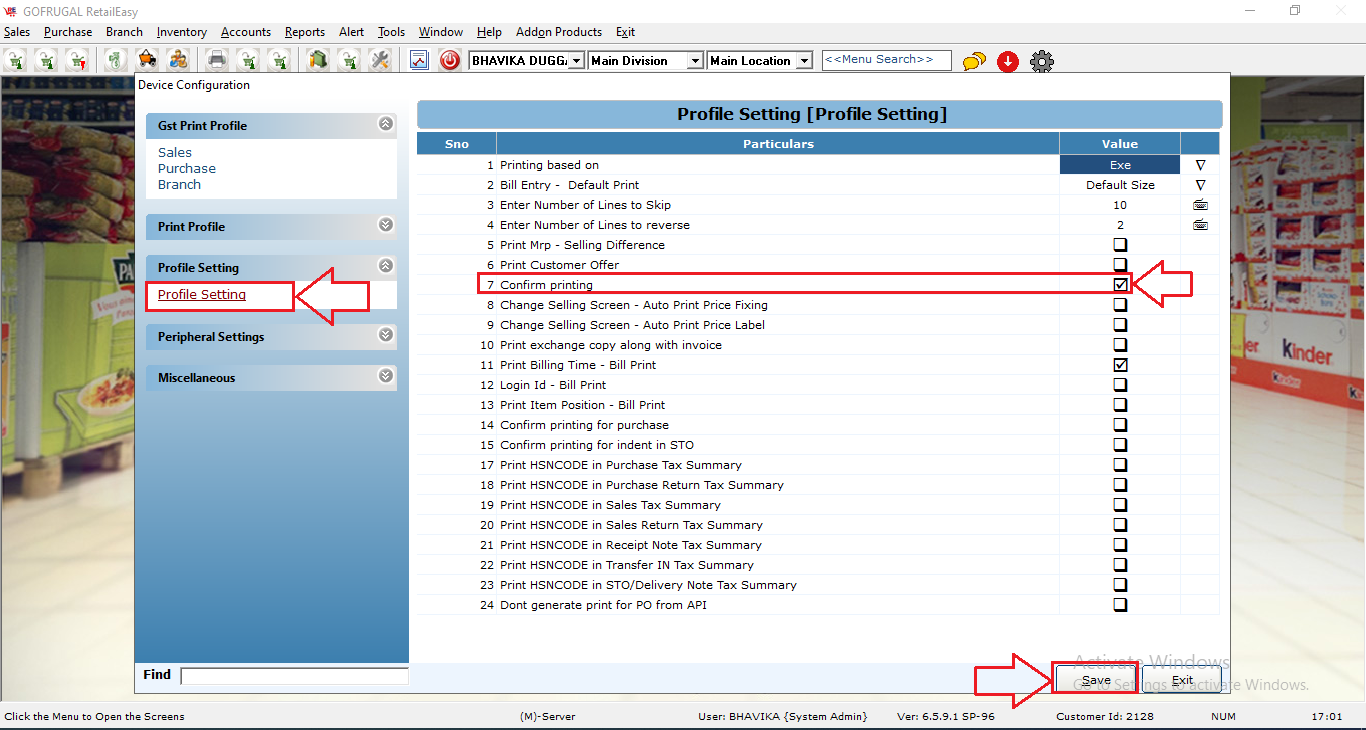Image resolution: width=1366 pixels, height=730 pixels.
Task: Click the Save button
Action: tap(1096, 680)
